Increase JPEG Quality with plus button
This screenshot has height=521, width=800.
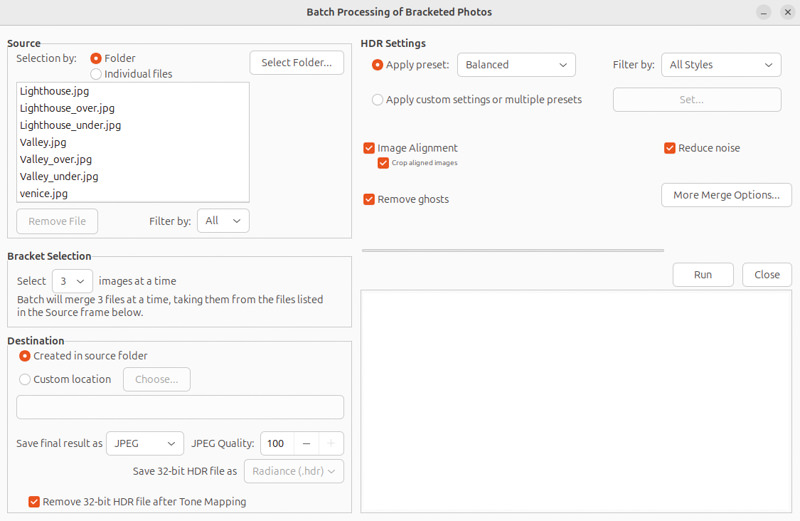[x=331, y=443]
